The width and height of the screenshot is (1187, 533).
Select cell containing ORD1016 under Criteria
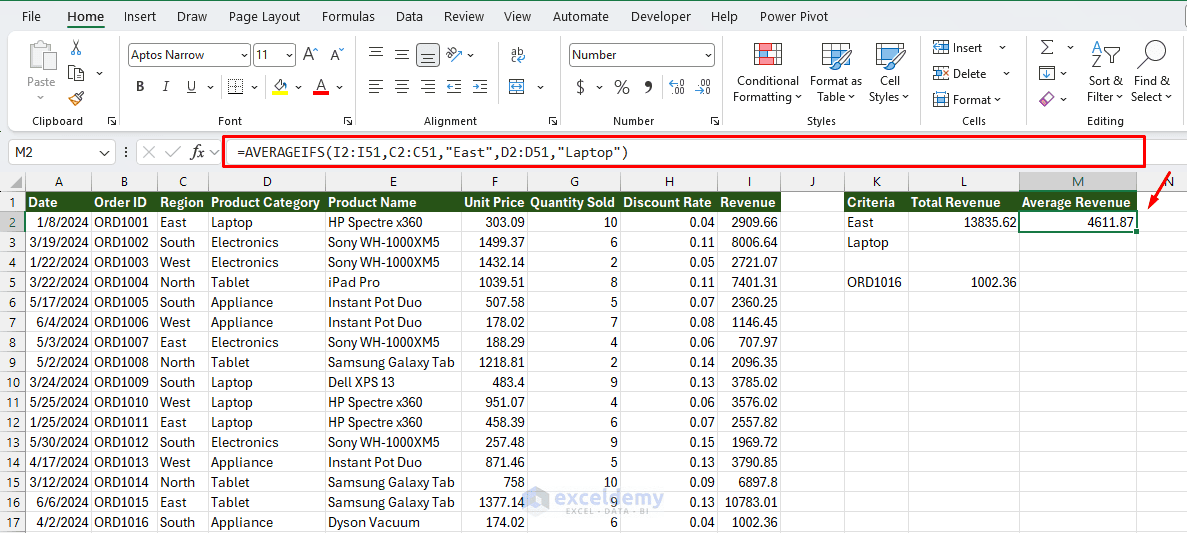click(x=877, y=282)
